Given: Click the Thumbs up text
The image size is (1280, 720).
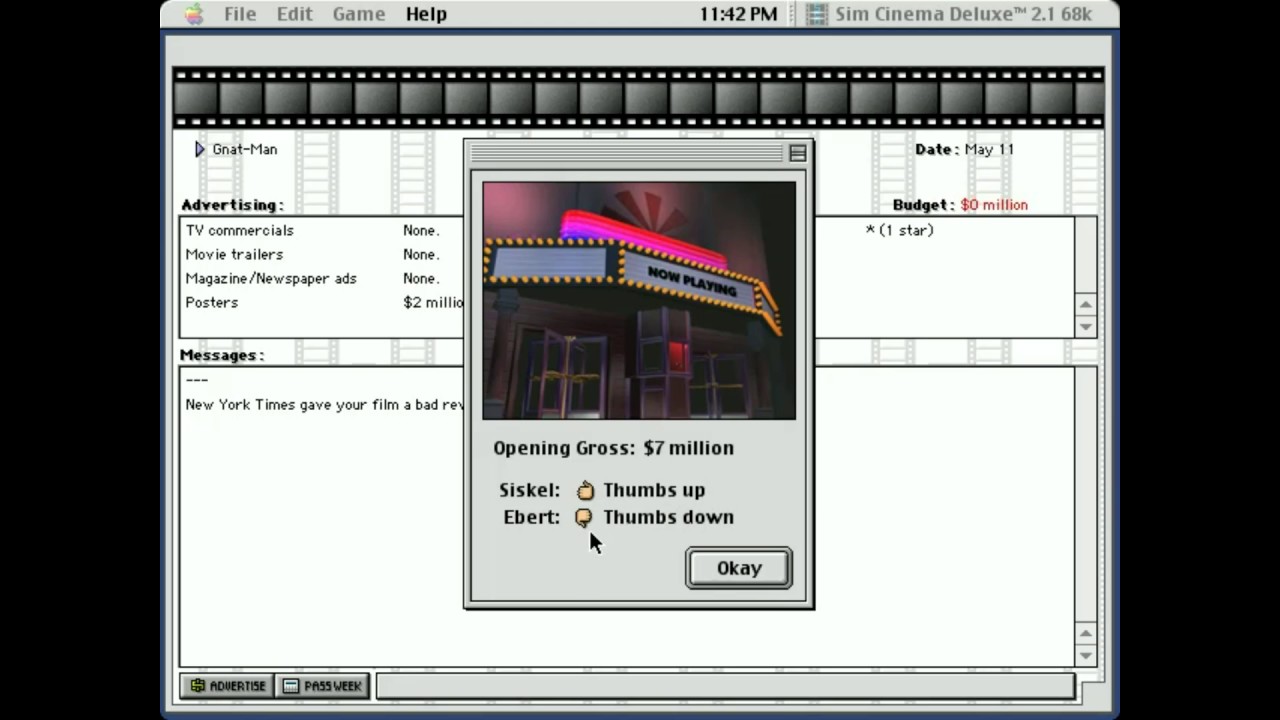Looking at the screenshot, I should pos(654,490).
